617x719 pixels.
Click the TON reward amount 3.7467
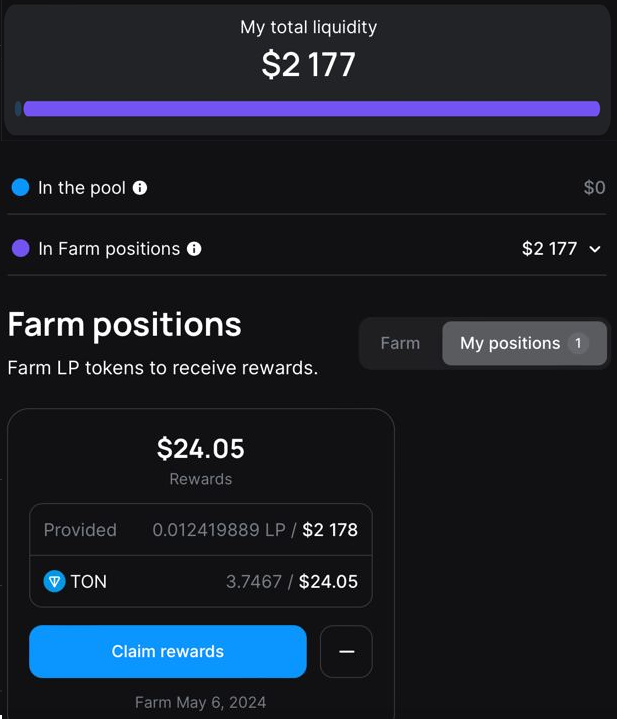click(253, 581)
